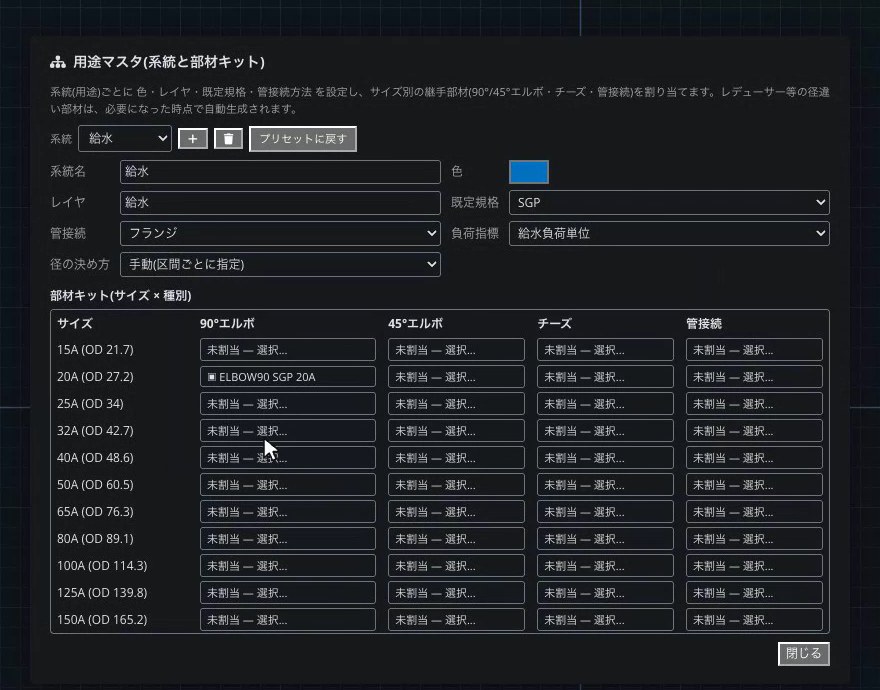Select 管接続 part for 25A row
This screenshot has width=880, height=690.
pos(754,404)
